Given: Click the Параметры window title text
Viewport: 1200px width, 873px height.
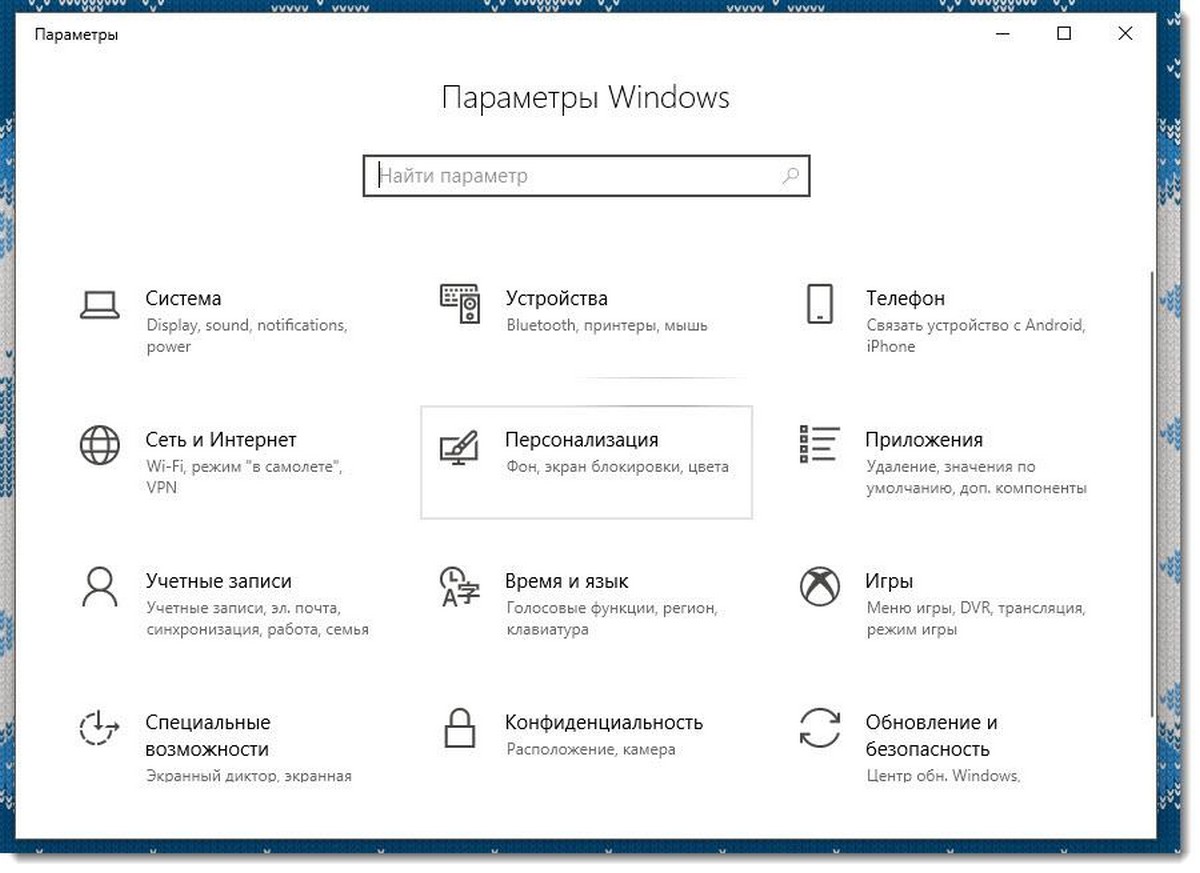Looking at the screenshot, I should point(76,35).
